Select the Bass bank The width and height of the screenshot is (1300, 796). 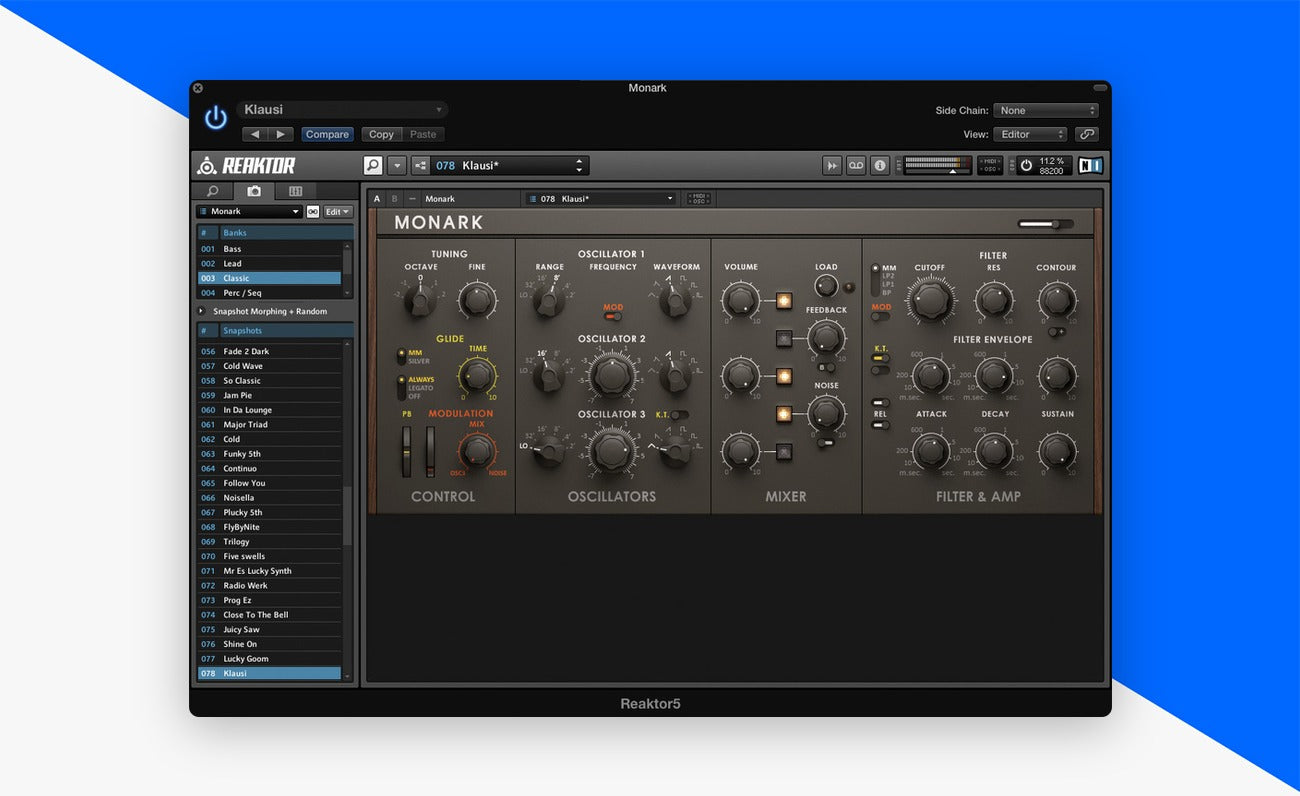pyautogui.click(x=269, y=249)
